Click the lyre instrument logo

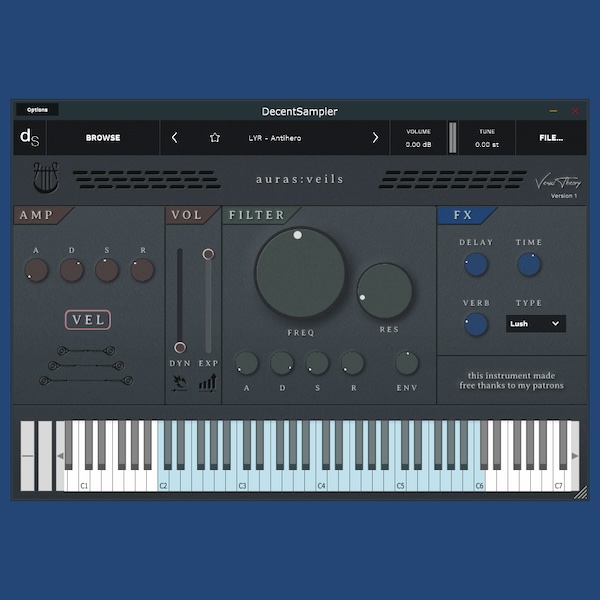coord(46,177)
